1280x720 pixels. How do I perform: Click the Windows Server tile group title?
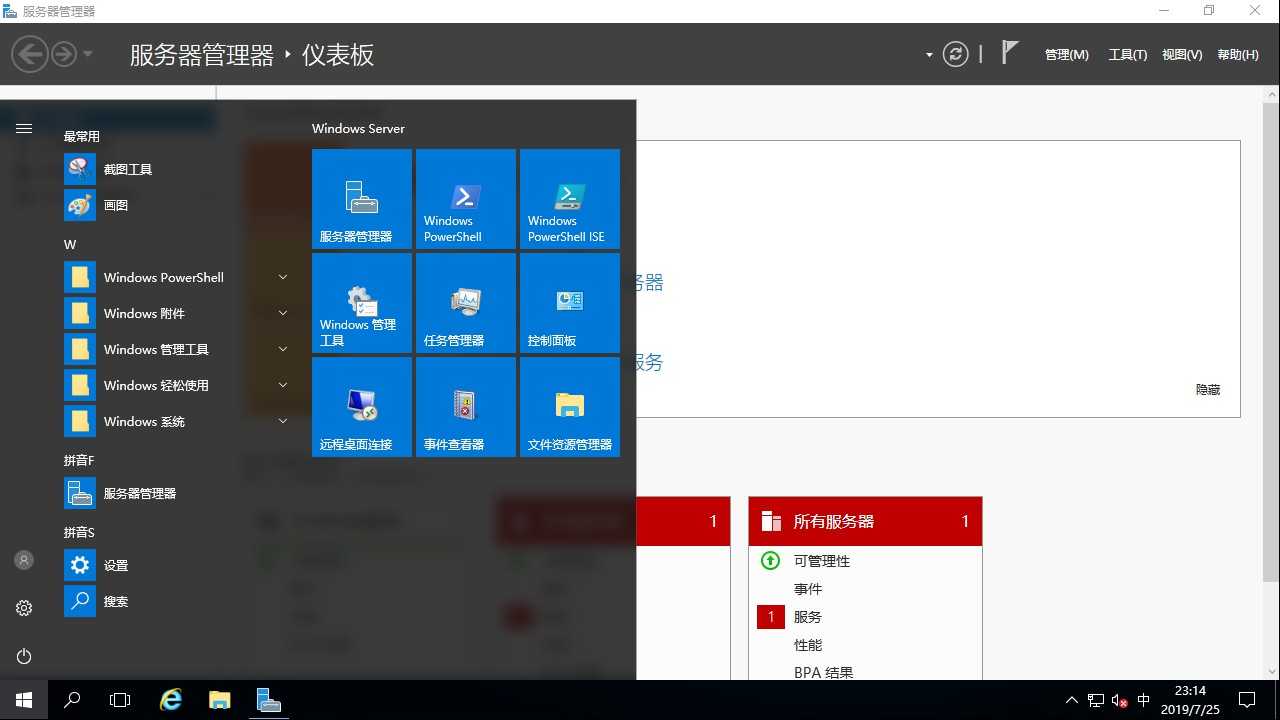[x=358, y=129]
